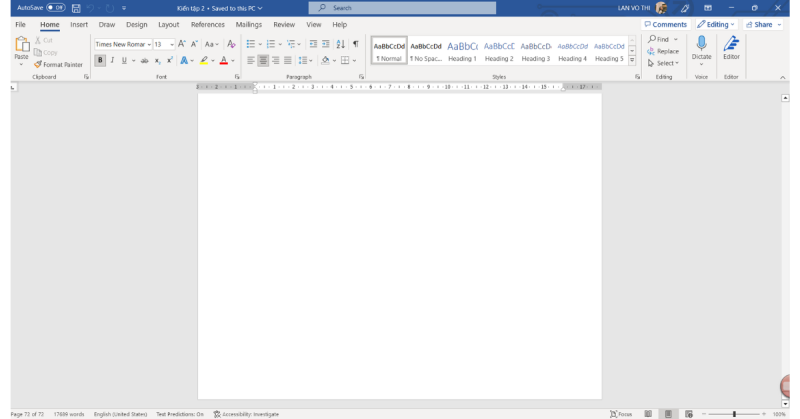Switch to the Layout tab

click(168, 24)
